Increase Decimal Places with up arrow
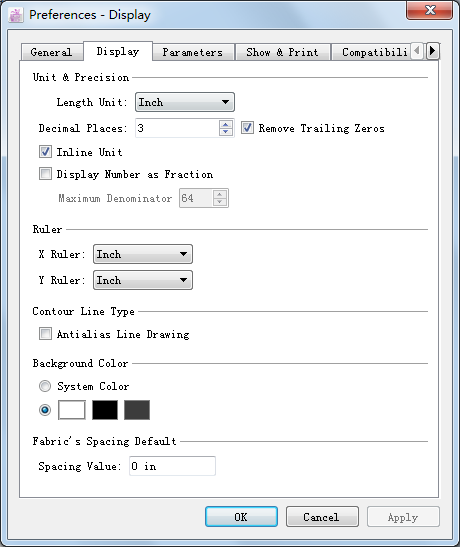The height and width of the screenshot is (548, 461). 225,124
